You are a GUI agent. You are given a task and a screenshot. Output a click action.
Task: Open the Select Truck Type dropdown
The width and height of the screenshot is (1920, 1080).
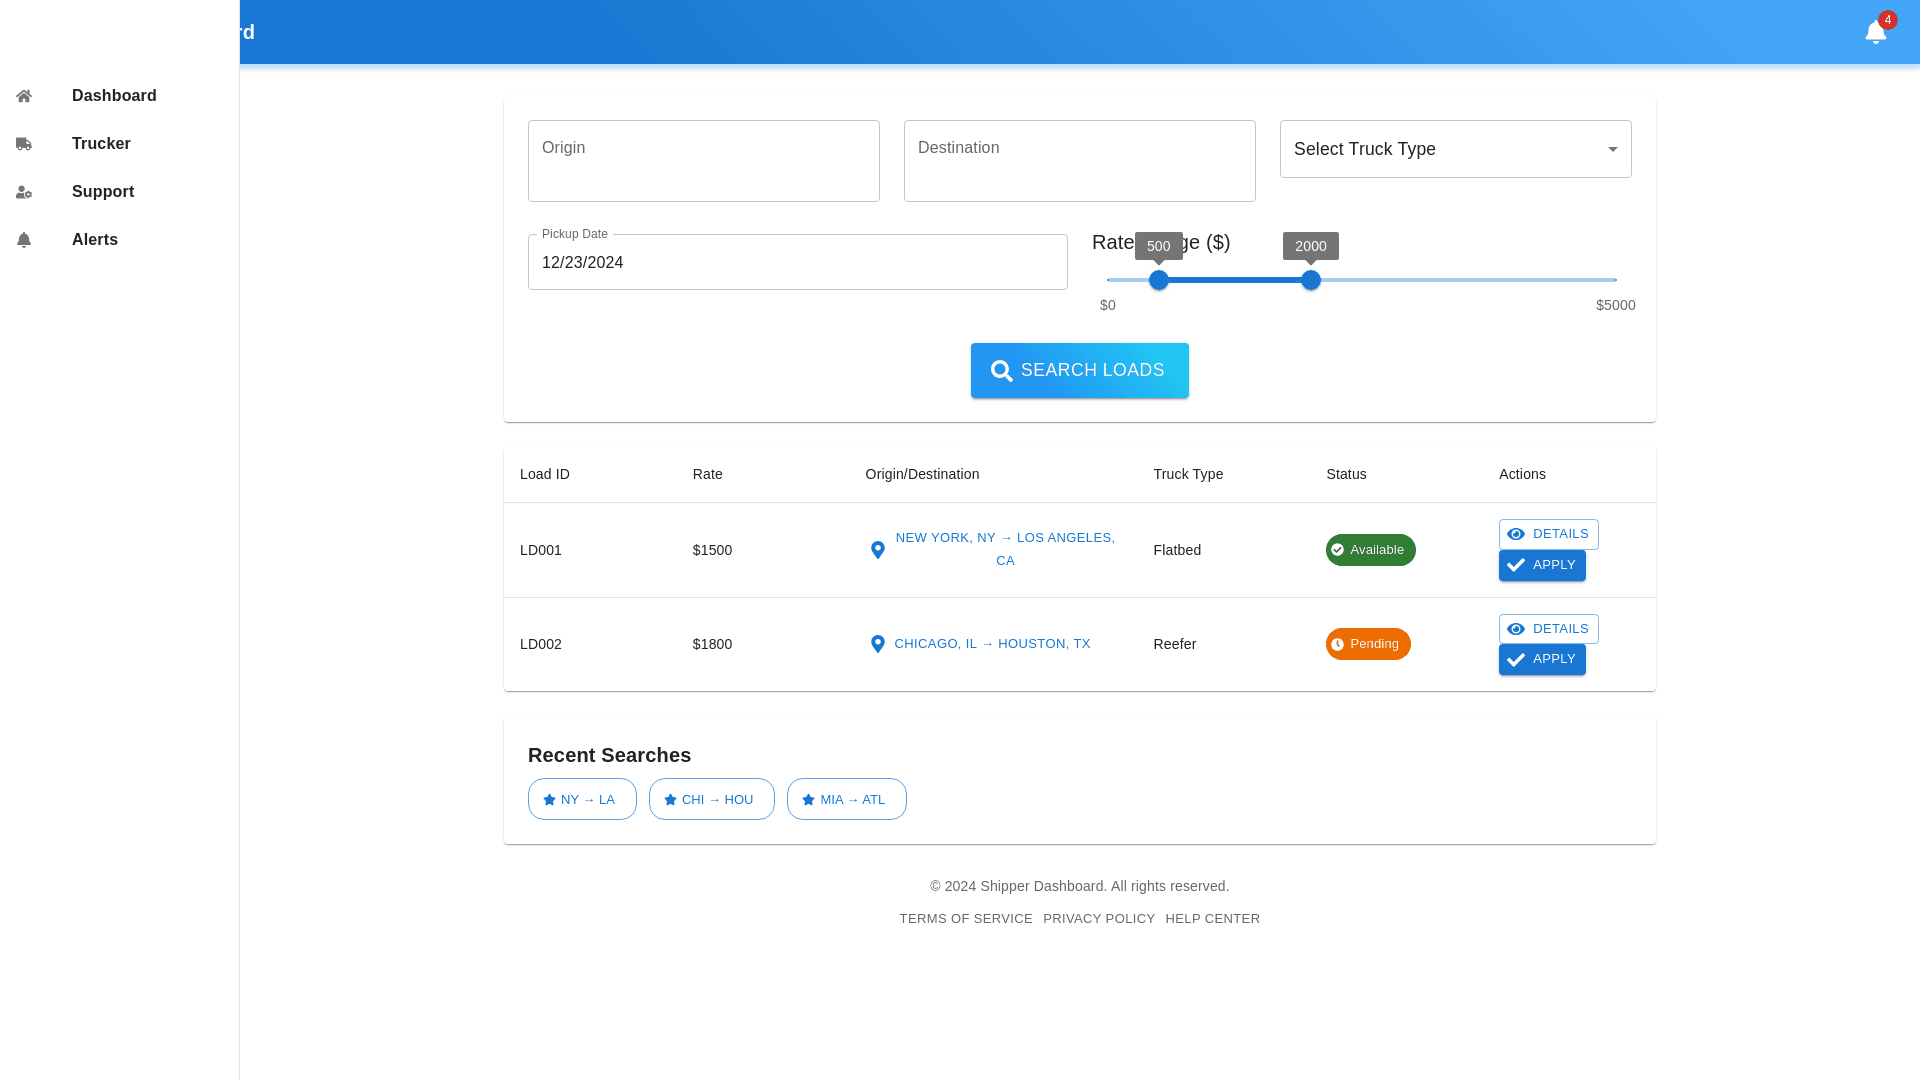pyautogui.click(x=1440, y=149)
